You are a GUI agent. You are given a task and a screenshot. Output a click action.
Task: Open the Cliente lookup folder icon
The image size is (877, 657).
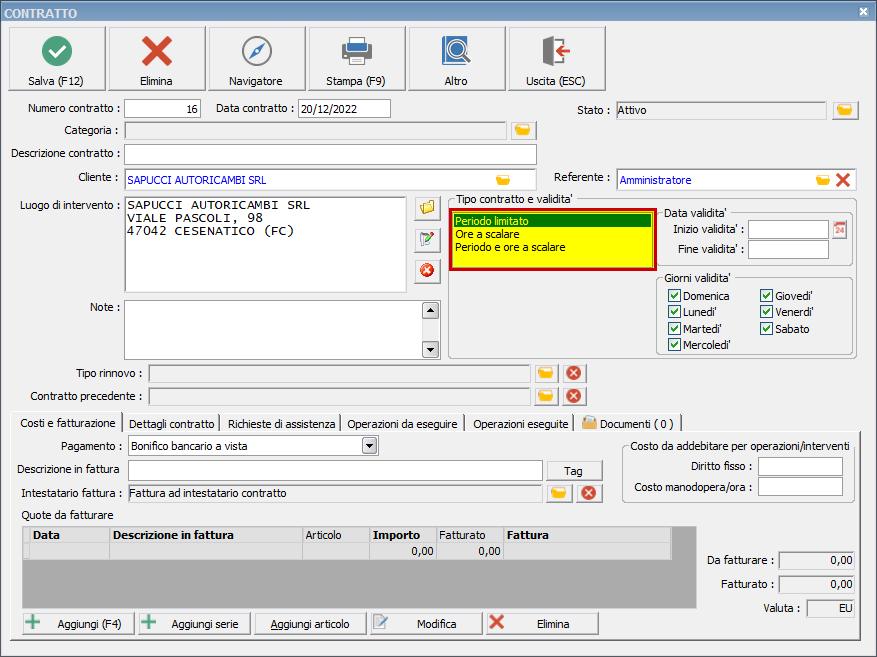(x=503, y=180)
